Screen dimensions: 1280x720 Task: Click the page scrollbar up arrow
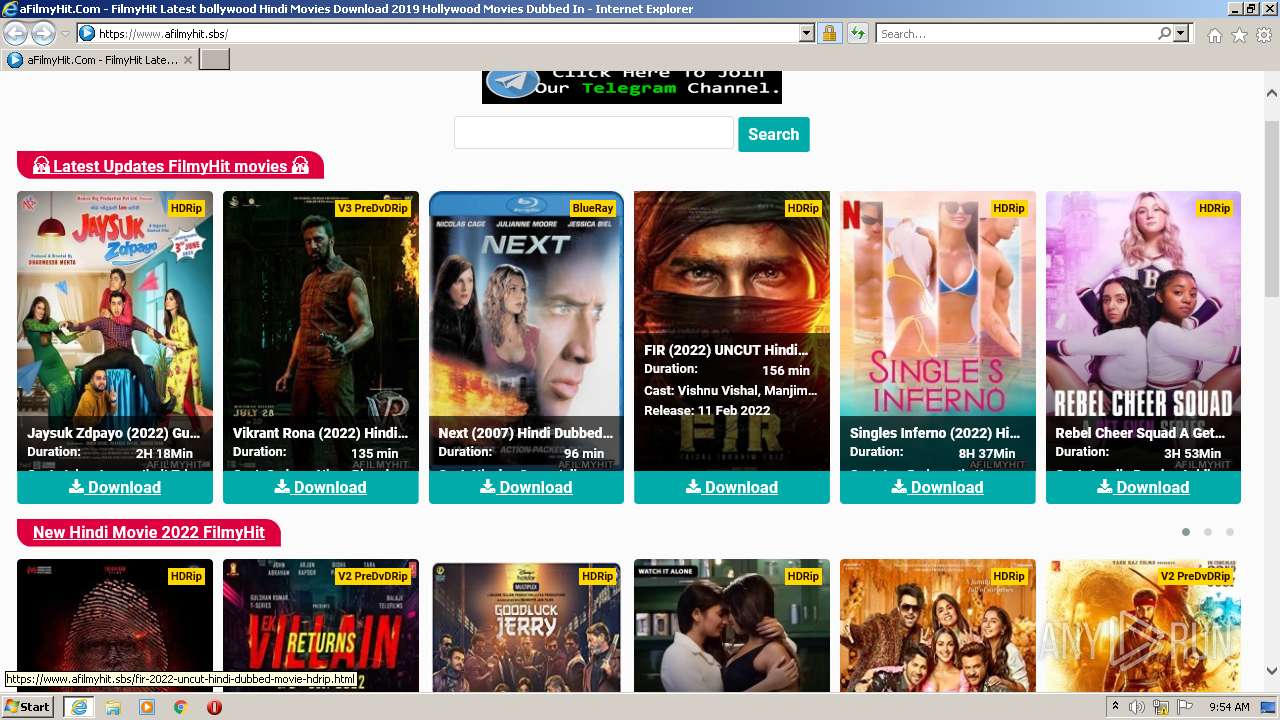[1272, 92]
